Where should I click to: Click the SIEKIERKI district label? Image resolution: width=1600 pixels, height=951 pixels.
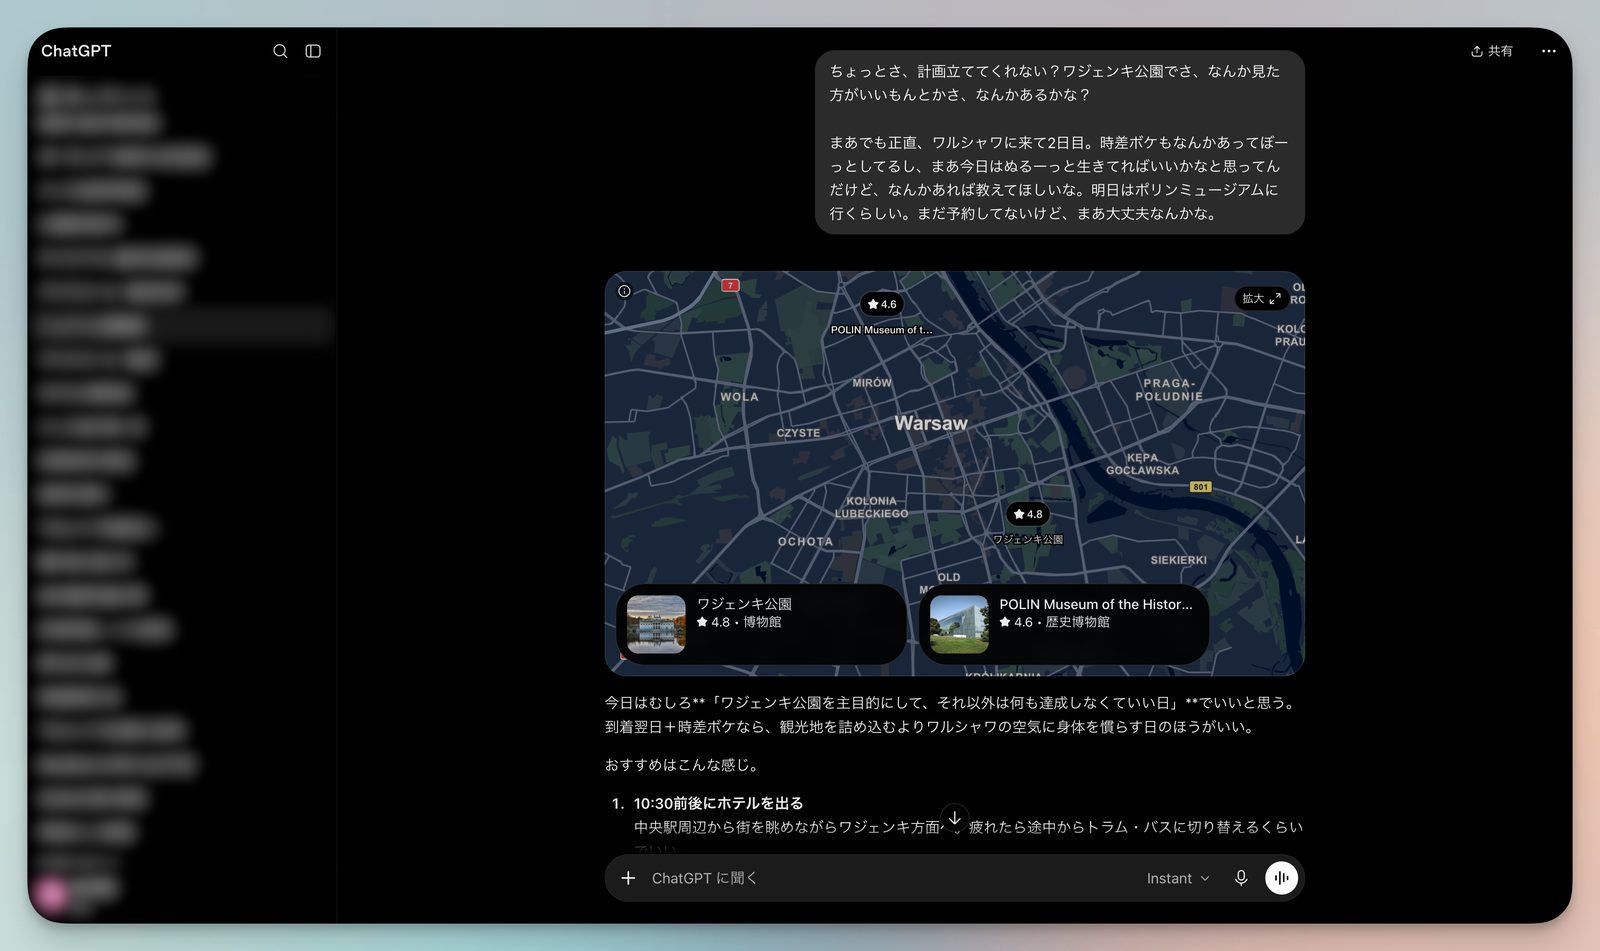1178,561
